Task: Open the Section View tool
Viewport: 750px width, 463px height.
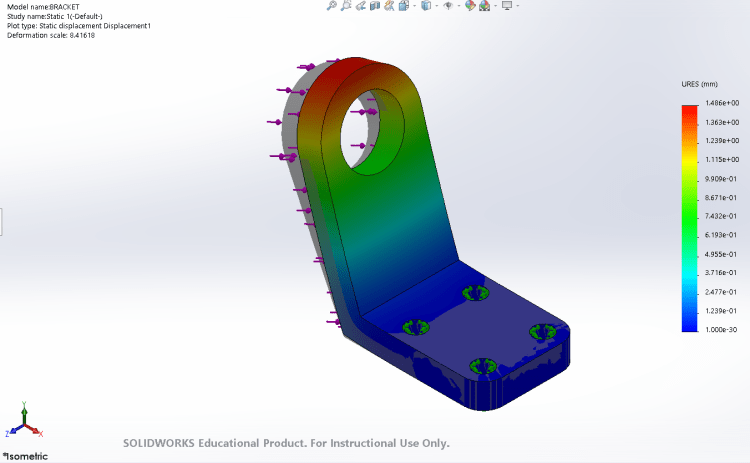Action: [x=375, y=6]
